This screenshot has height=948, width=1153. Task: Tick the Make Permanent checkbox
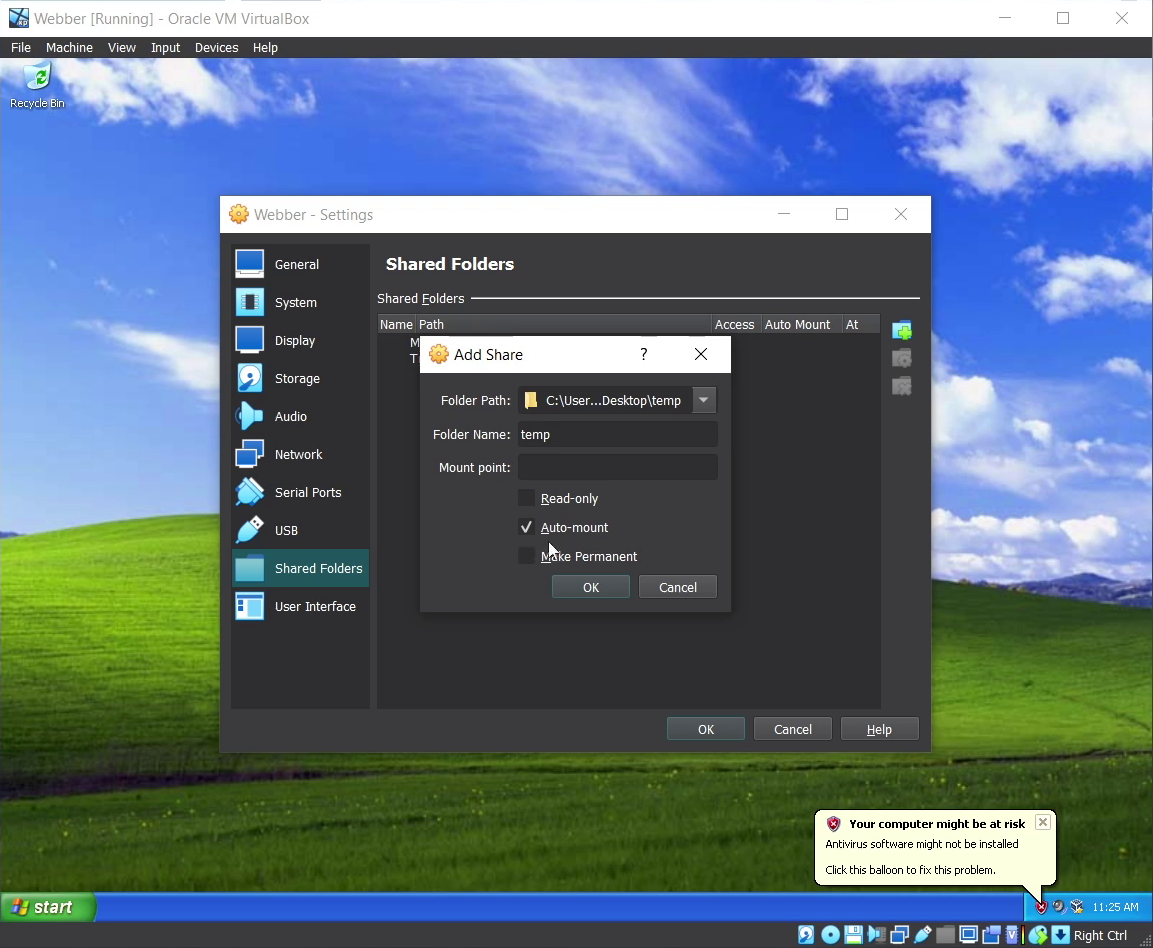[527, 556]
